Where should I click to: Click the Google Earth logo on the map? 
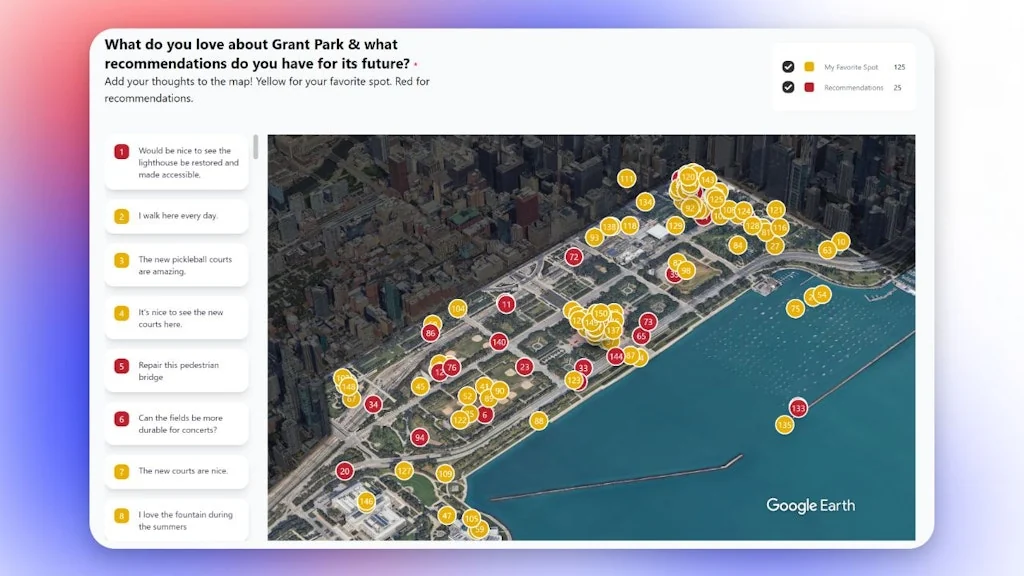(x=810, y=505)
